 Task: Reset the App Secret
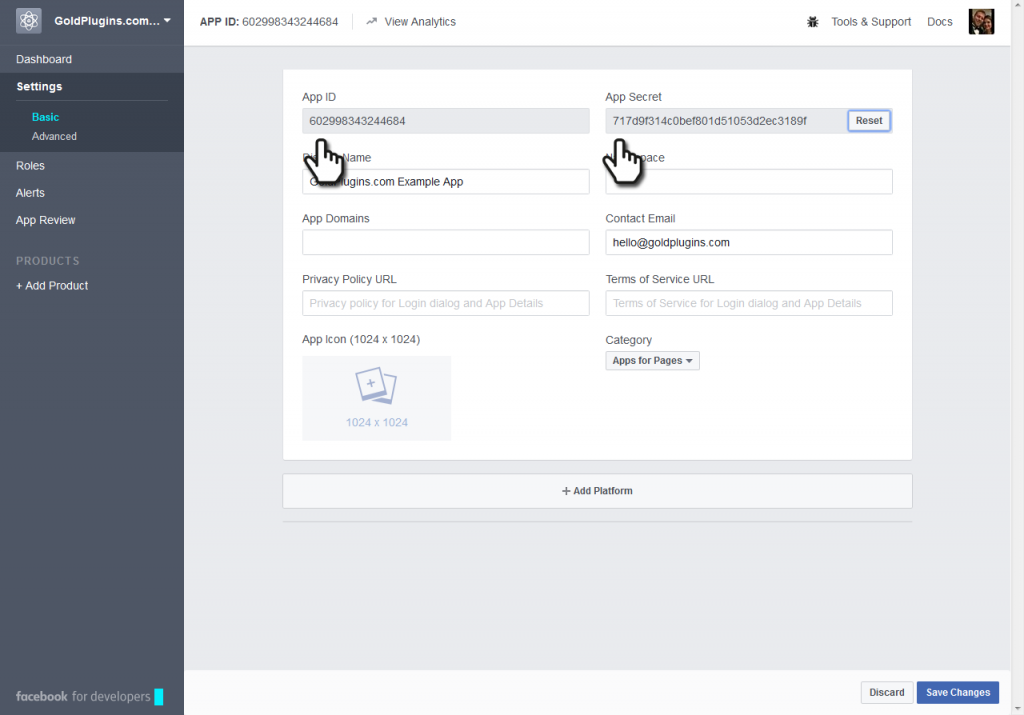869,121
